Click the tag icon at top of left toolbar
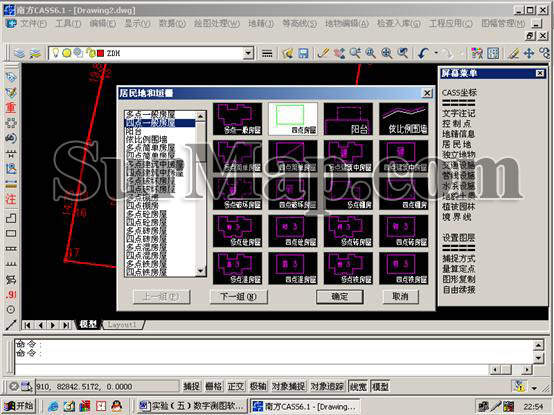 pyautogui.click(x=11, y=77)
